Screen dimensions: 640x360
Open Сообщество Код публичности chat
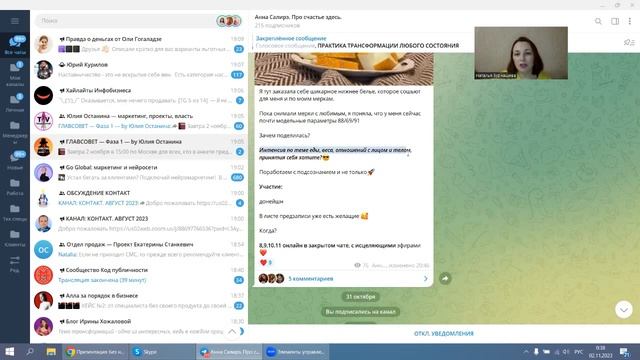coord(139,276)
